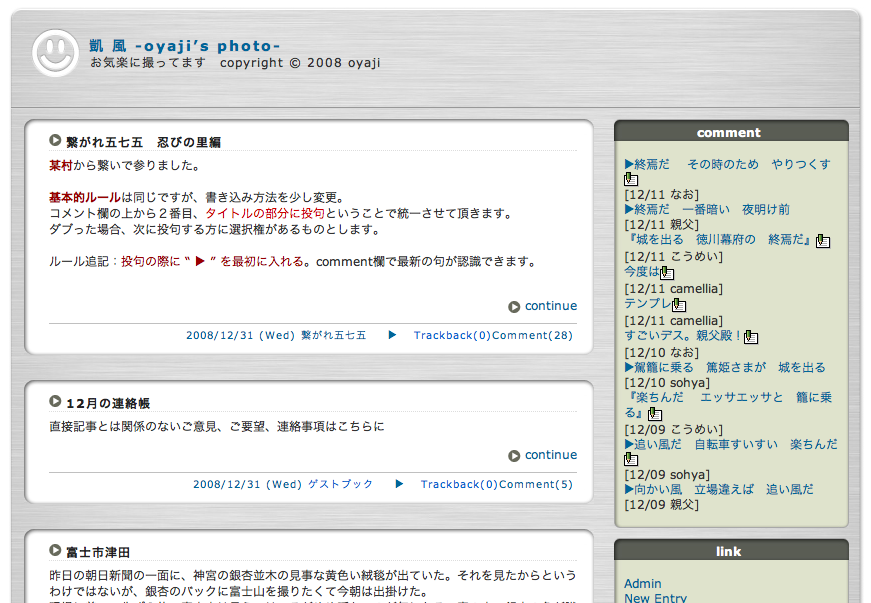Image resolution: width=871 pixels, height=603 pixels.
Task: Click blue triangle icon before Trackback(0)Comment(28)
Action: (x=392, y=335)
